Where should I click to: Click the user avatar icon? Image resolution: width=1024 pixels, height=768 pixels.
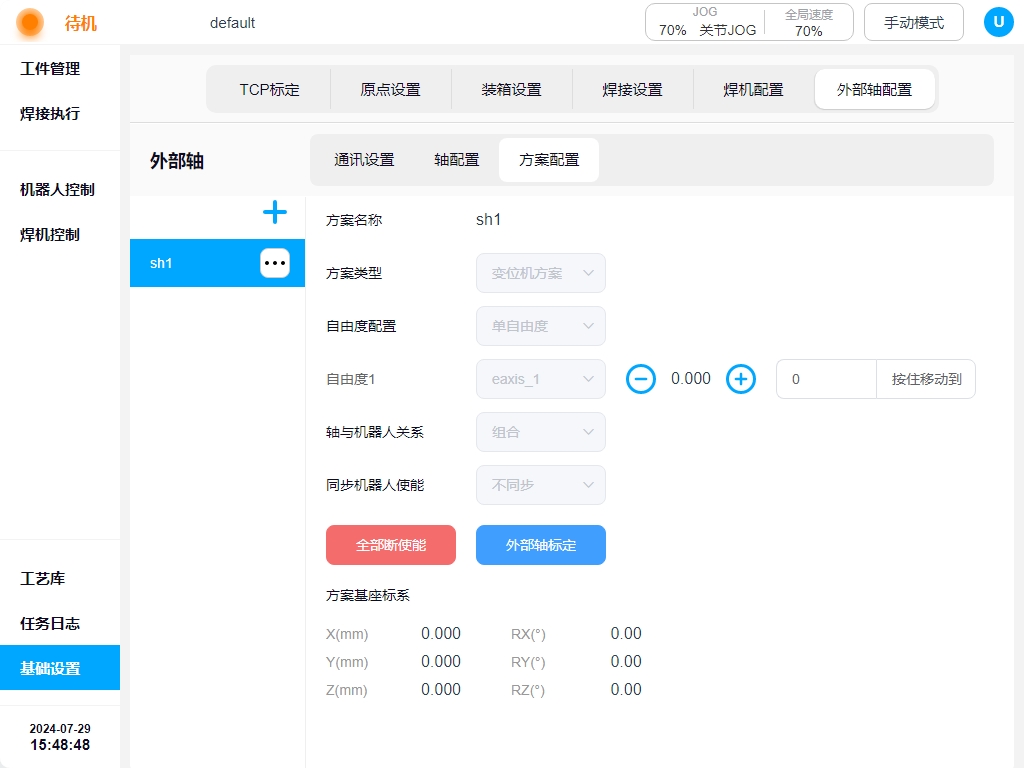pos(998,22)
